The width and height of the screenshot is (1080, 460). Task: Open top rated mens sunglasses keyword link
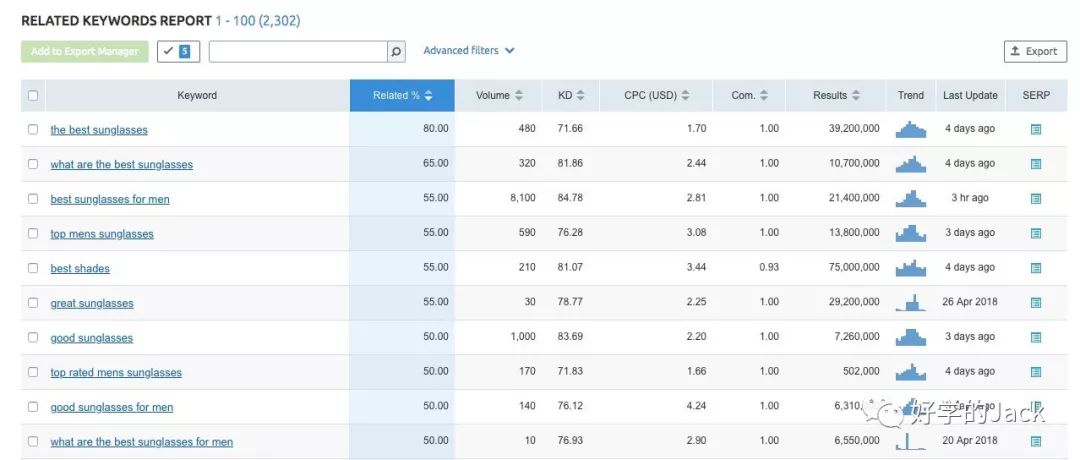click(x=116, y=373)
